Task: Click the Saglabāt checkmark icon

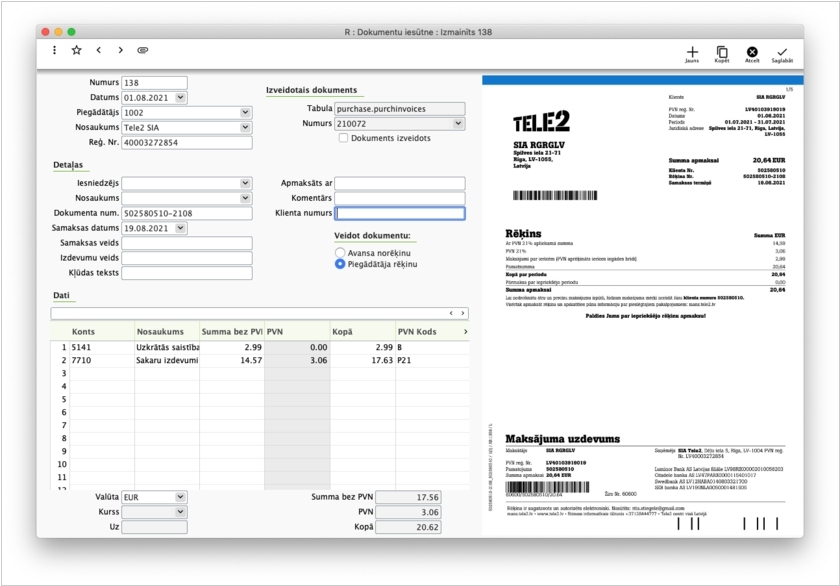Action: (782, 52)
